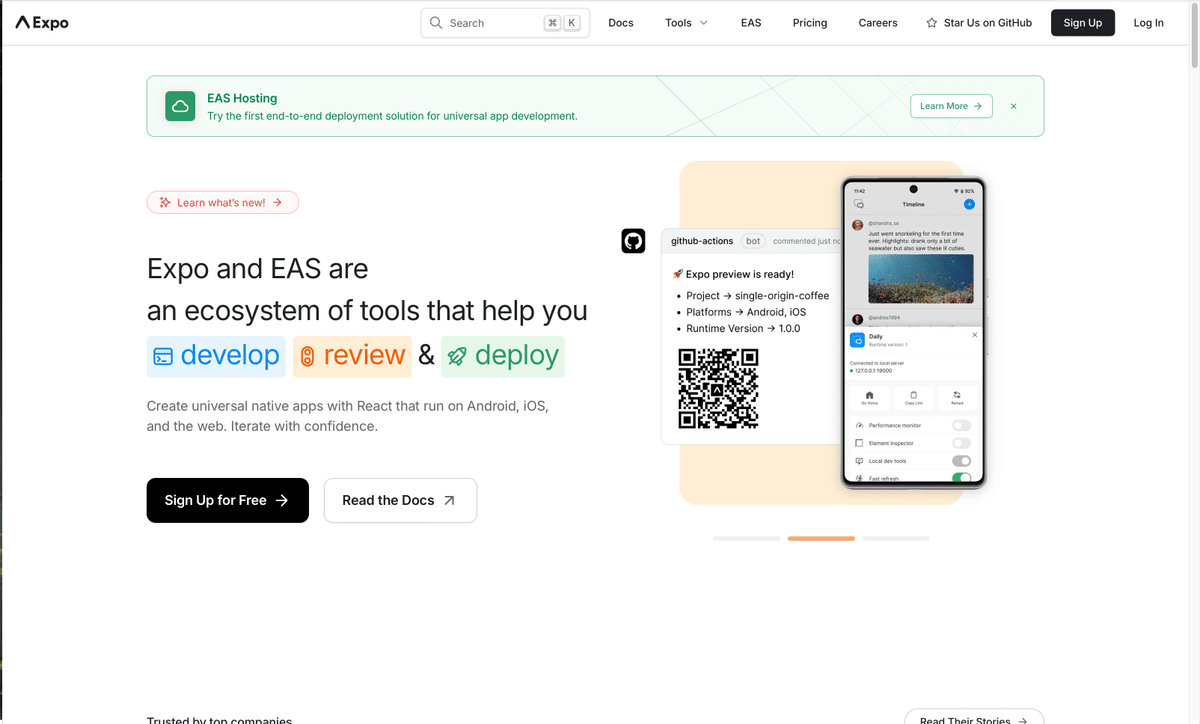
Task: Click the black Sign Up button in header
Action: [1082, 23]
